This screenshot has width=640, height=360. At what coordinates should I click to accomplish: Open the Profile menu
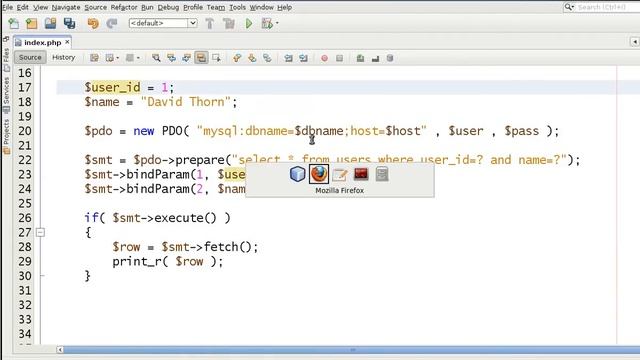coord(193,7)
